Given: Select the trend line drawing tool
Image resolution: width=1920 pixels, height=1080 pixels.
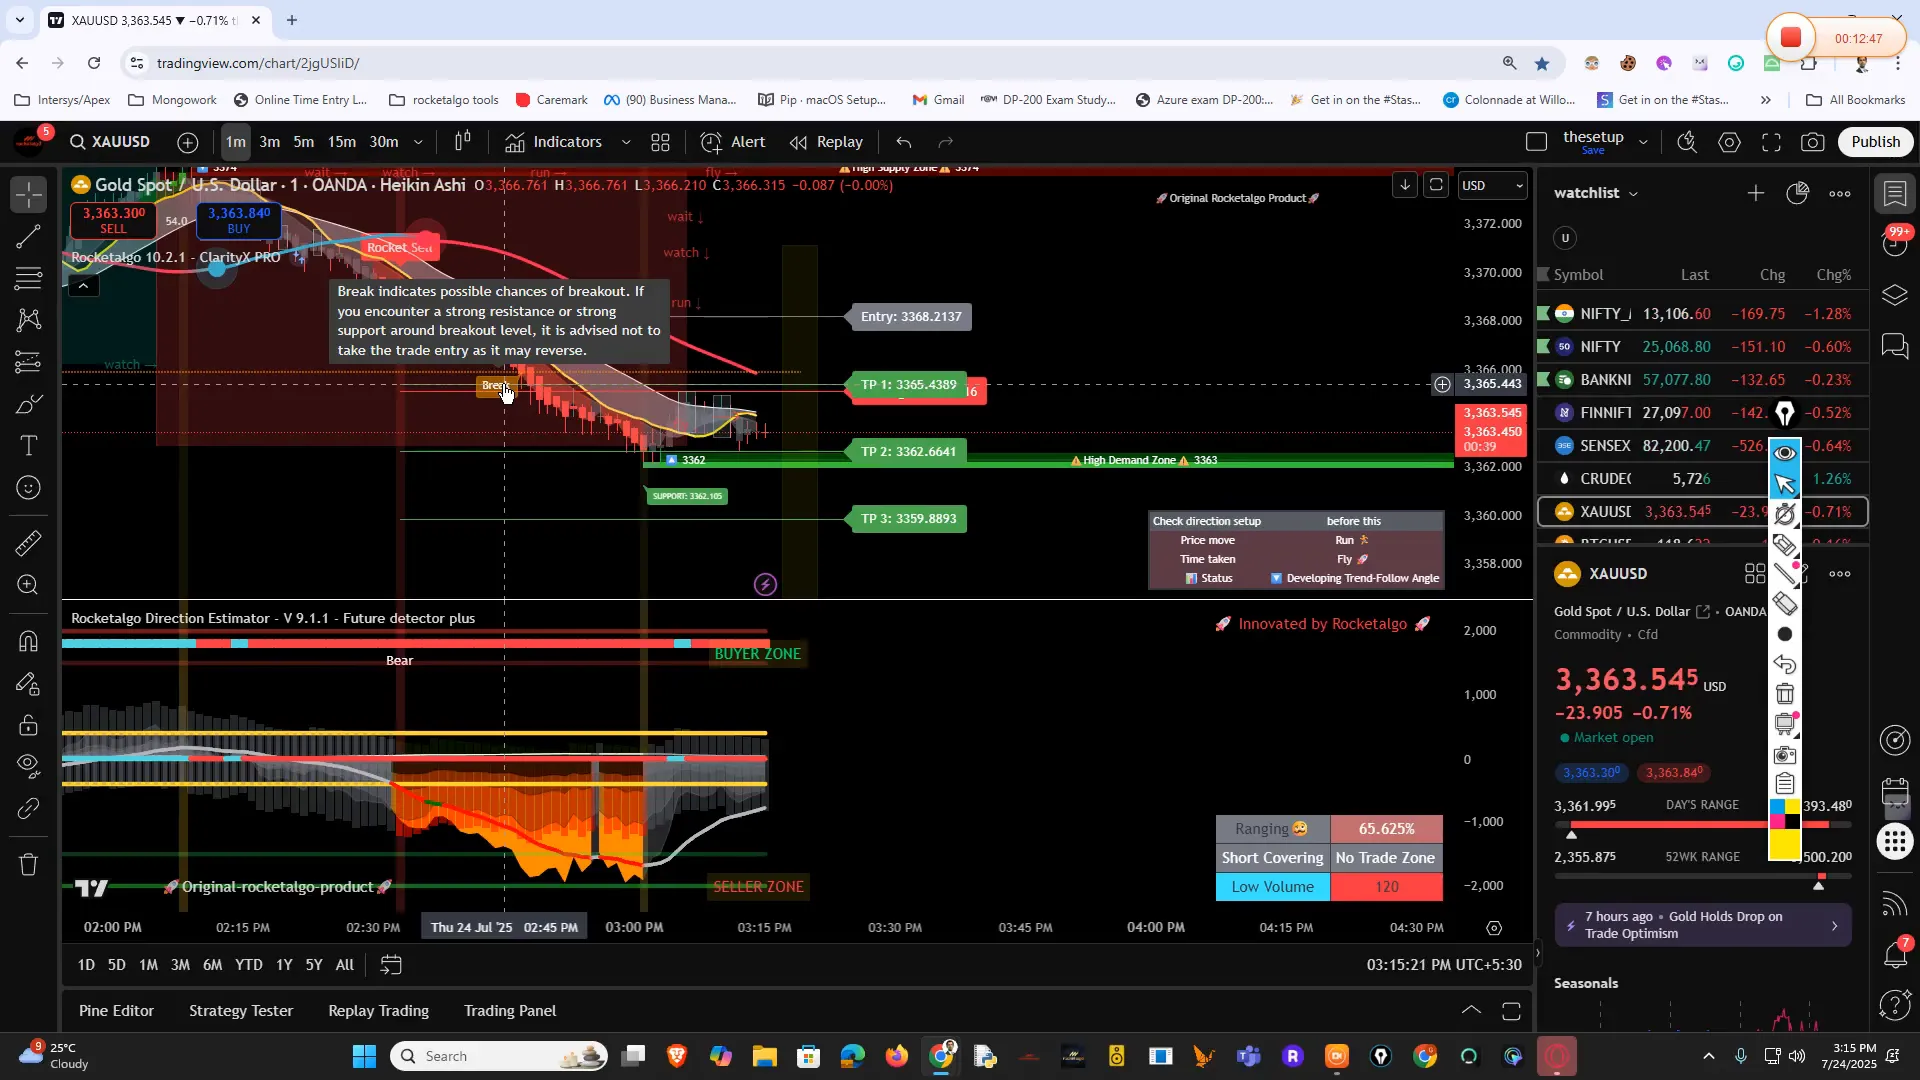Looking at the screenshot, I should point(29,237).
